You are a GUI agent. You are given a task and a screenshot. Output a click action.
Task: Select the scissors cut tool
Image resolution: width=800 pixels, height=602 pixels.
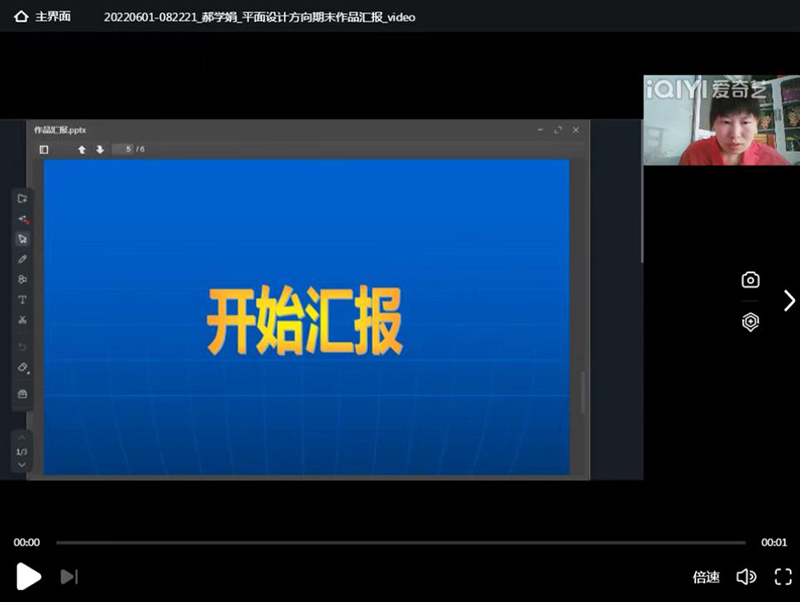[x=23, y=320]
